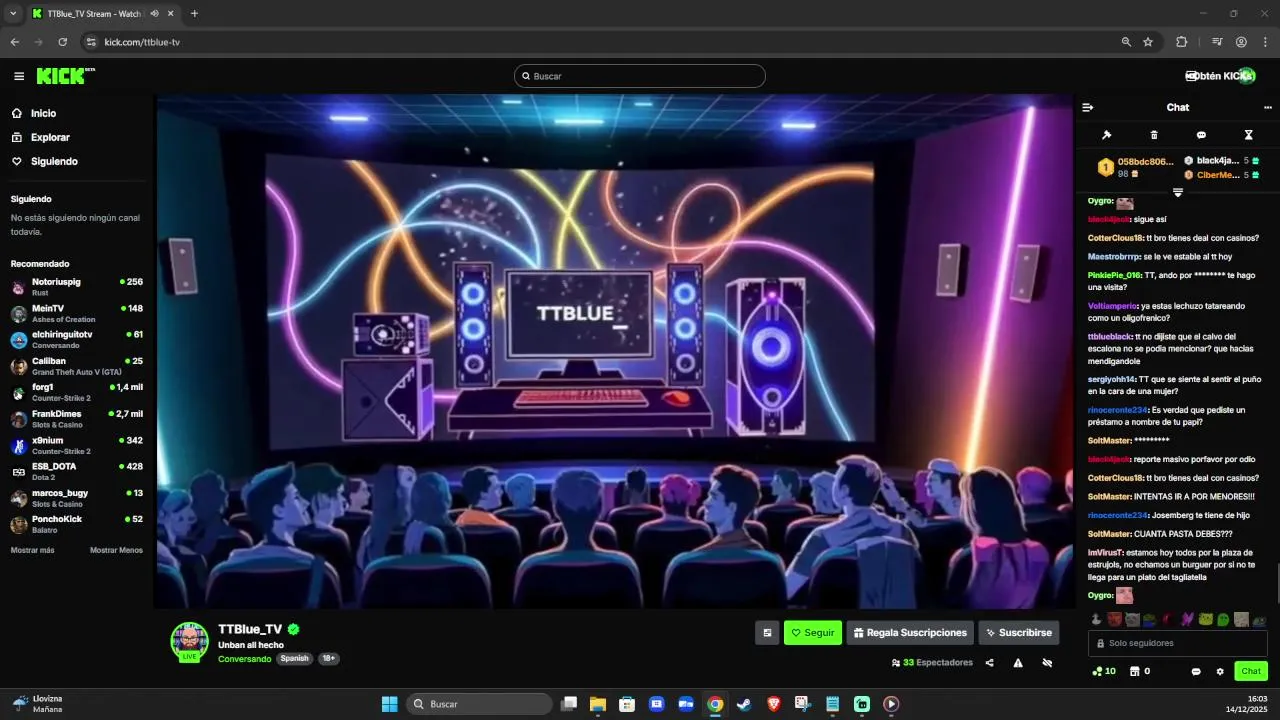Expand list with Mostrar más
The image size is (1280, 720).
(x=32, y=550)
